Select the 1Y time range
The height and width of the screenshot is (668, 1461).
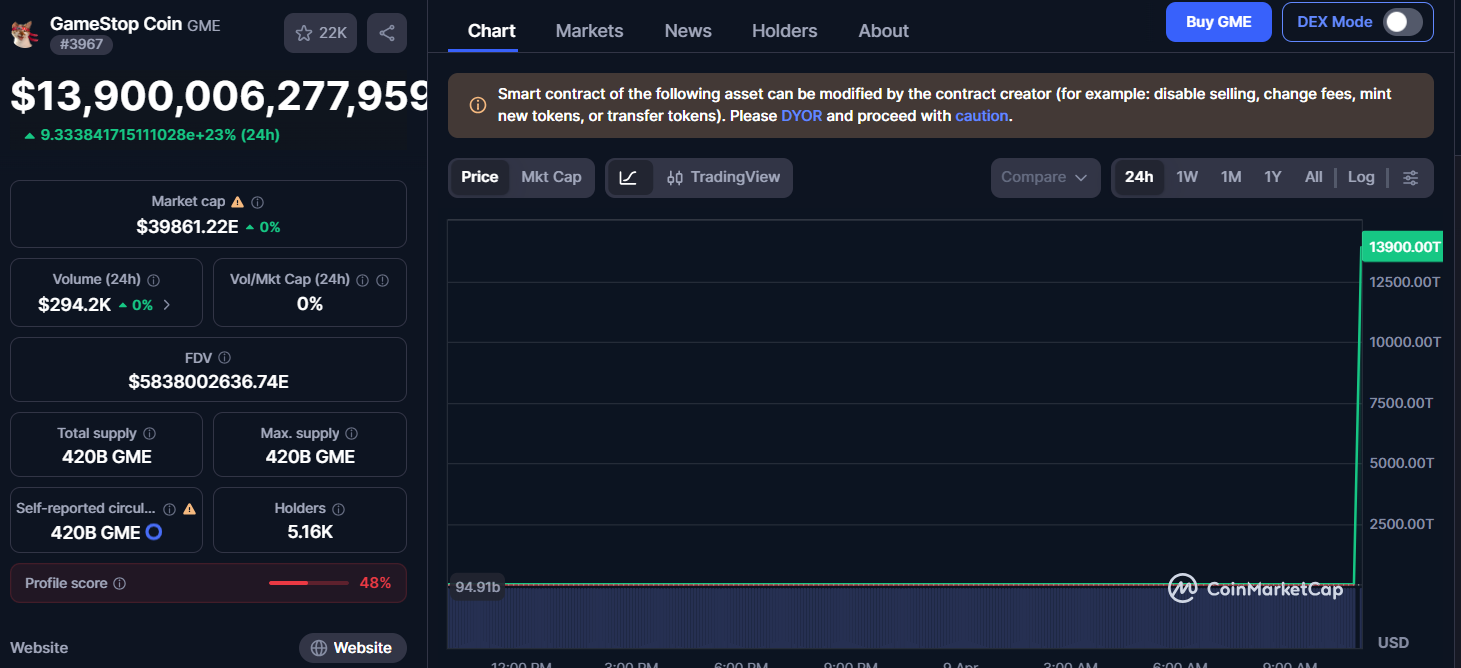coord(1272,177)
